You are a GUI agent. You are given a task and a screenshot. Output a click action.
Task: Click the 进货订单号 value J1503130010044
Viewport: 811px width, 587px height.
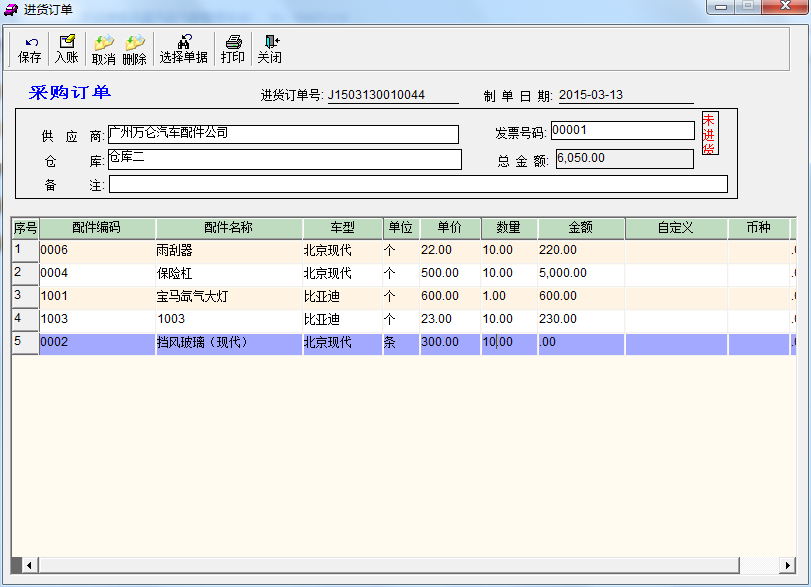pos(377,95)
